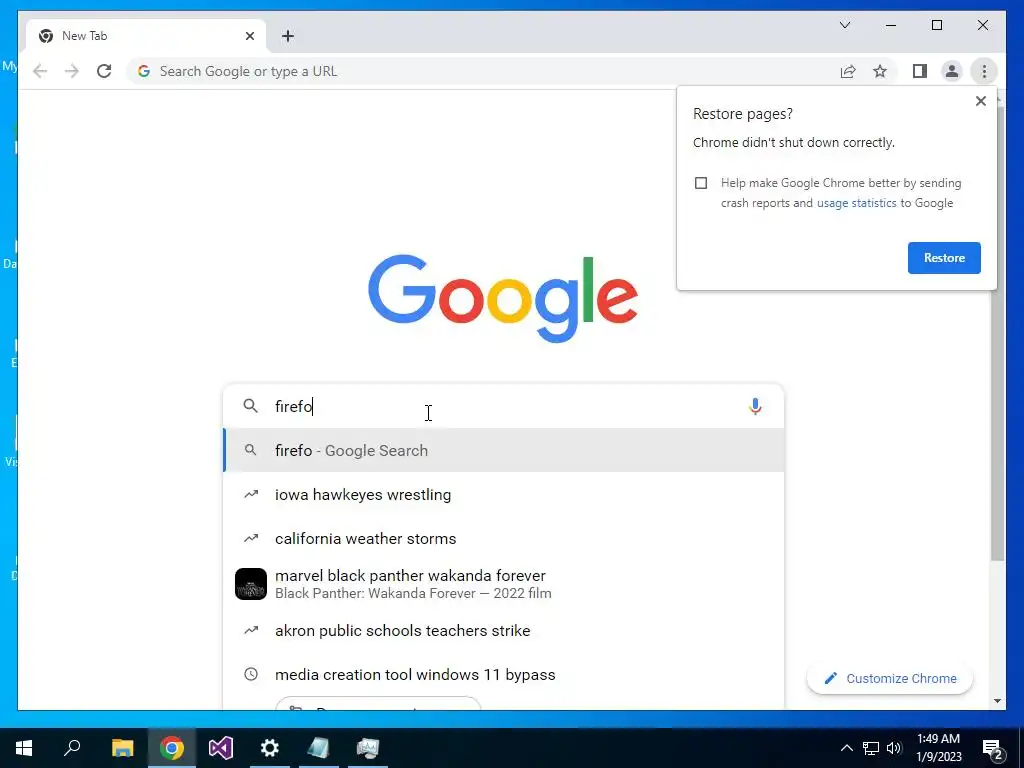Open the profile avatar icon
The image size is (1024, 768).
(952, 71)
